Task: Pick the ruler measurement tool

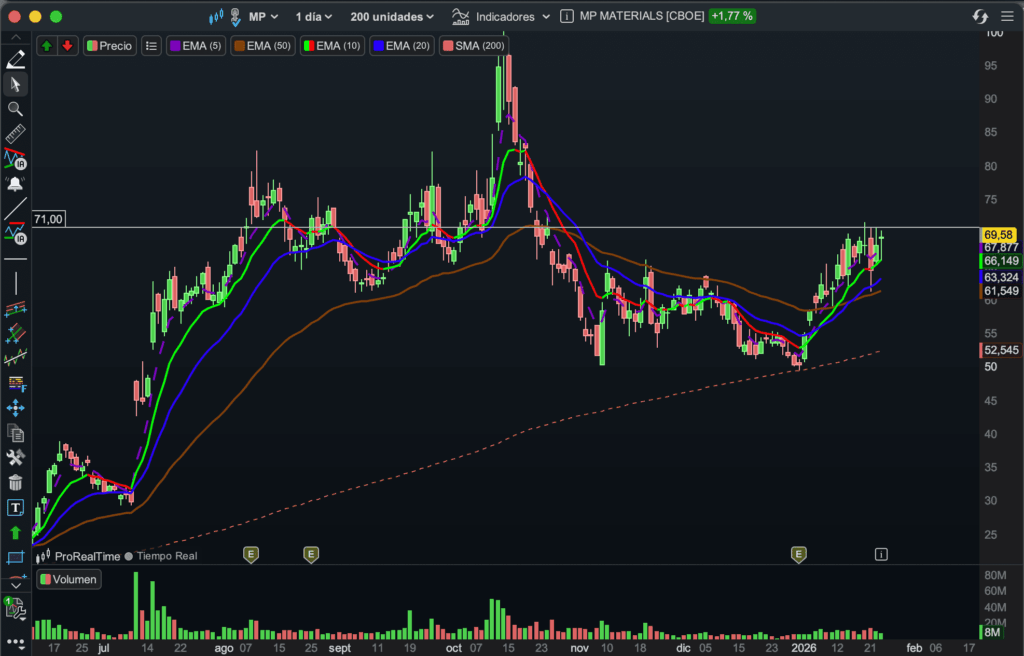Action: [15, 134]
